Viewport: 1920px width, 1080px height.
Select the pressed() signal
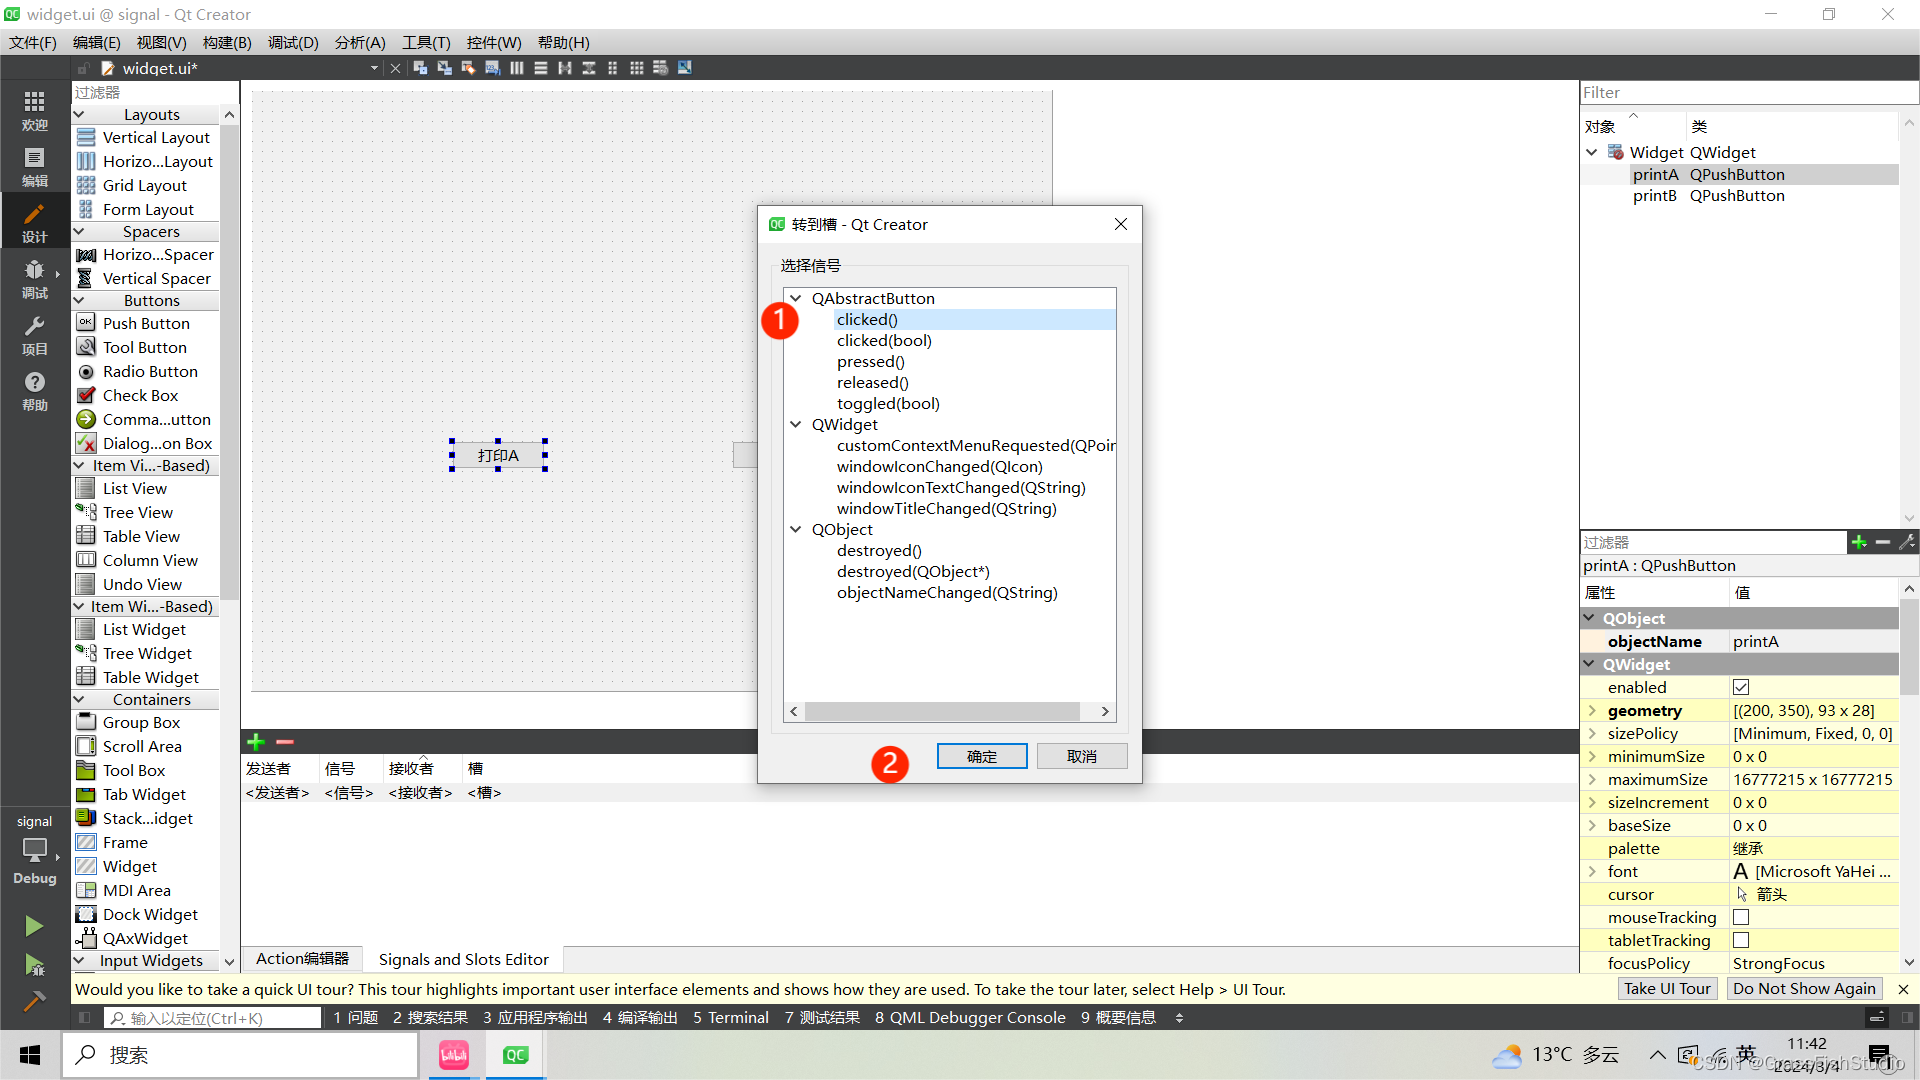coord(870,361)
